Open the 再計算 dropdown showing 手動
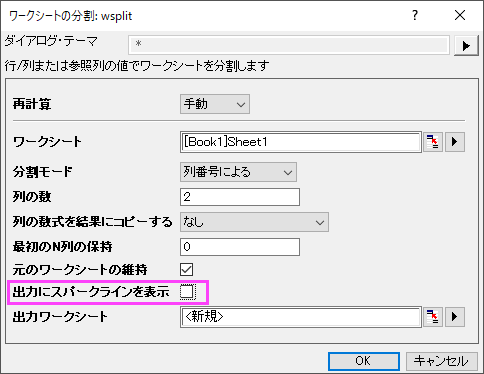The width and height of the screenshot is (484, 374). pyautogui.click(x=215, y=104)
